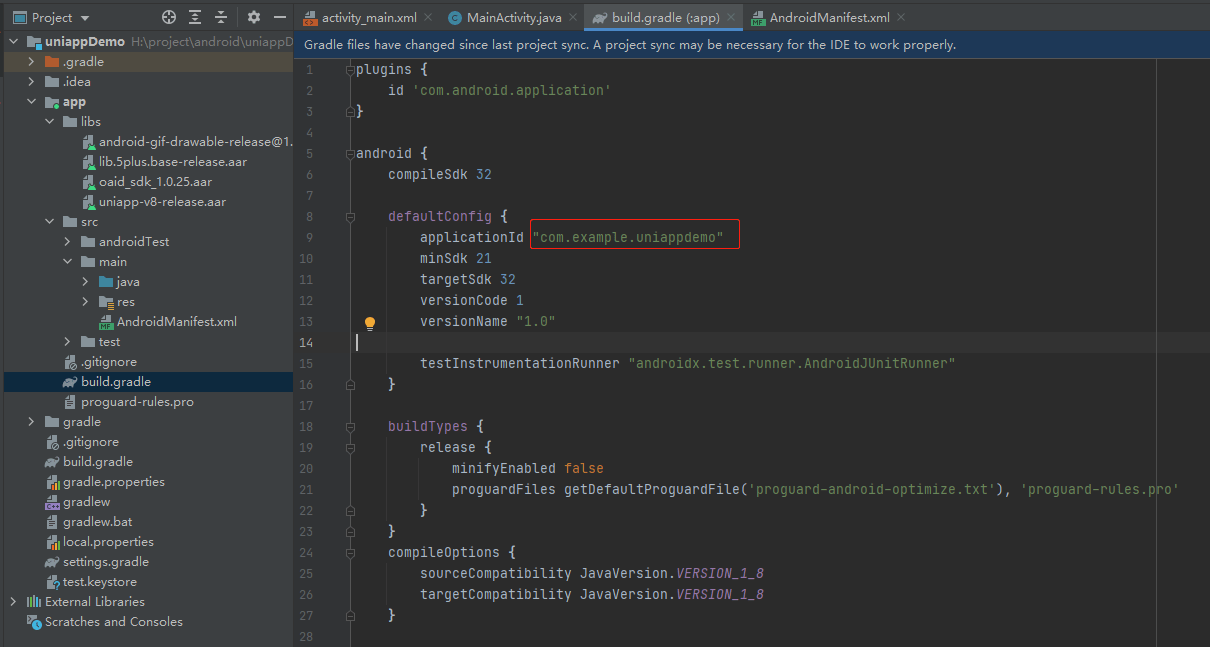This screenshot has height=647, width=1210.
Task: Select .gitignore inside app folder
Action: [x=100, y=362]
